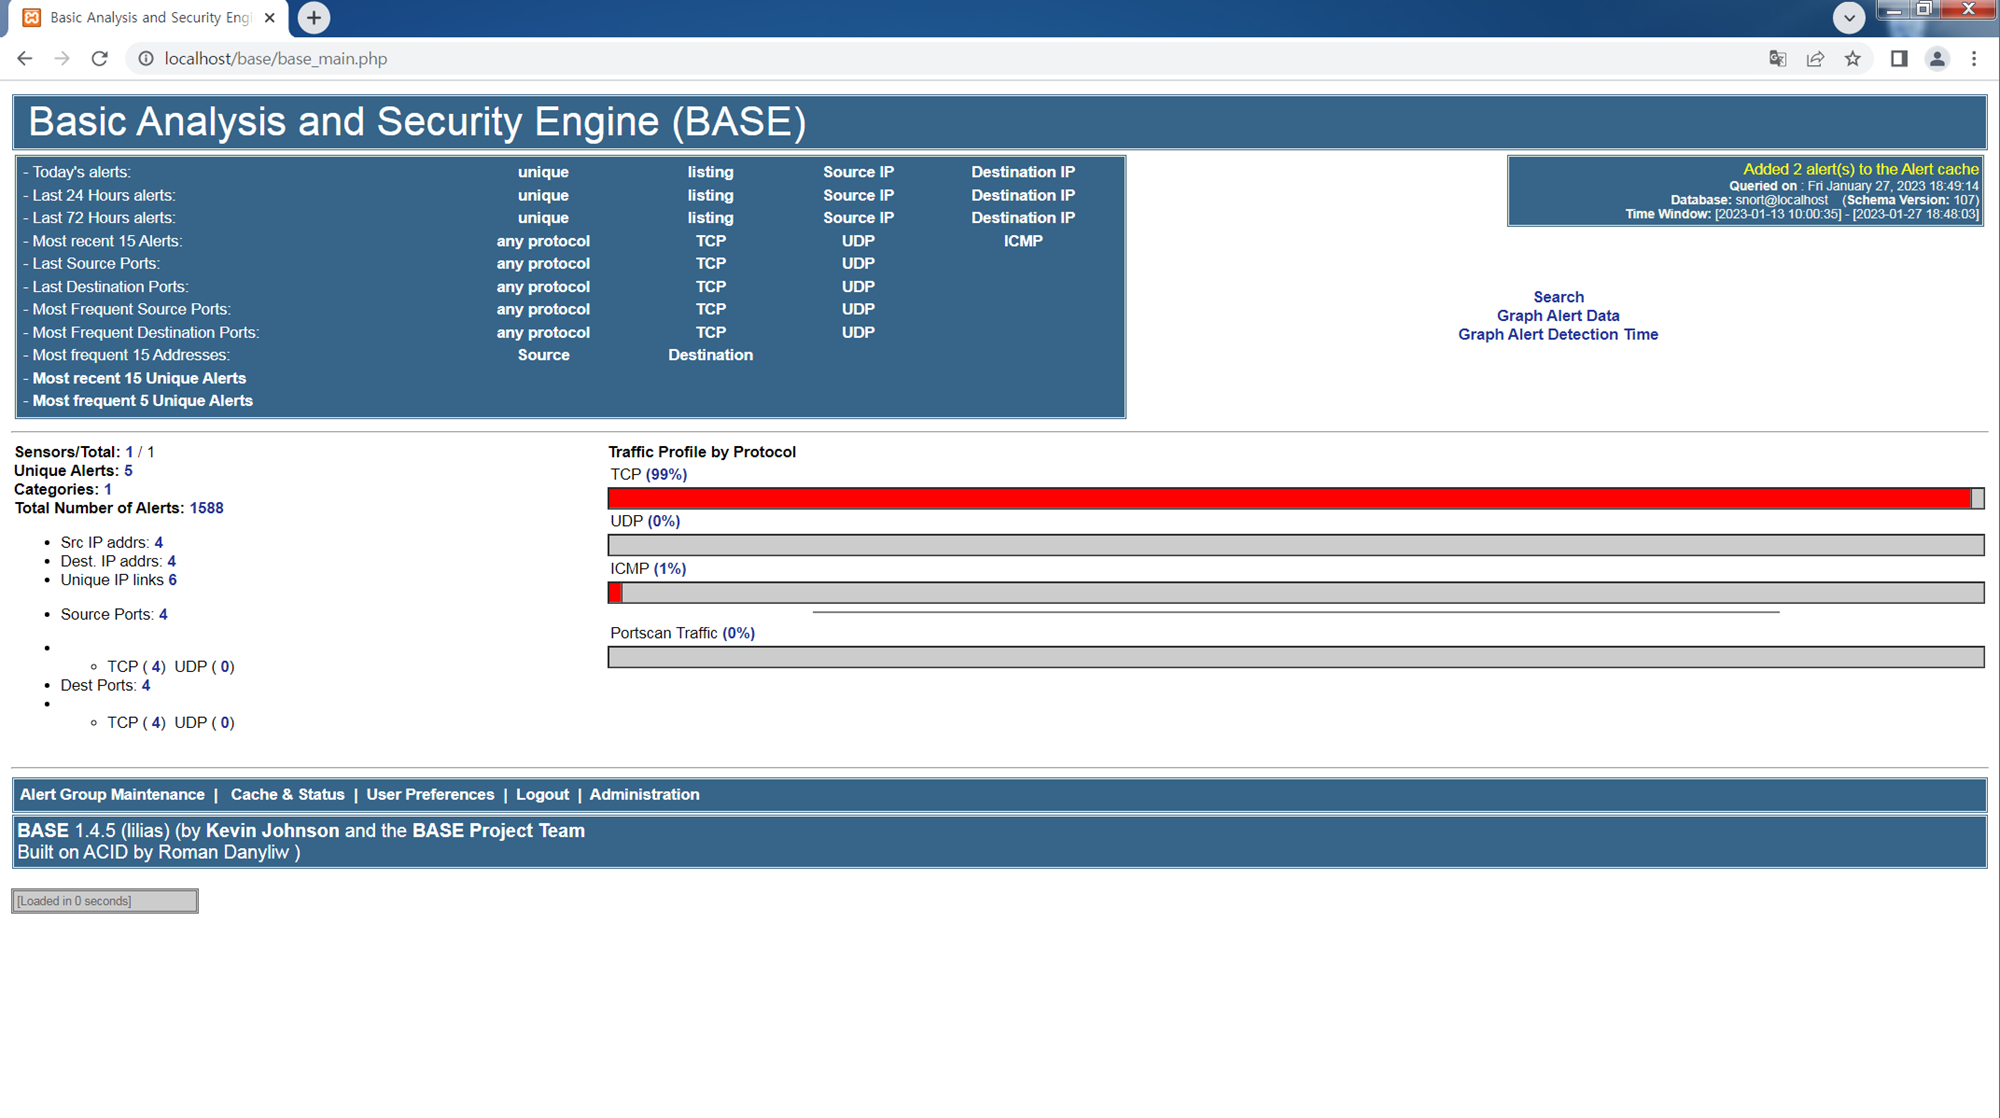View Today's alerts by Destination IP
Viewport: 2000px width, 1118px height.
[x=1023, y=172]
